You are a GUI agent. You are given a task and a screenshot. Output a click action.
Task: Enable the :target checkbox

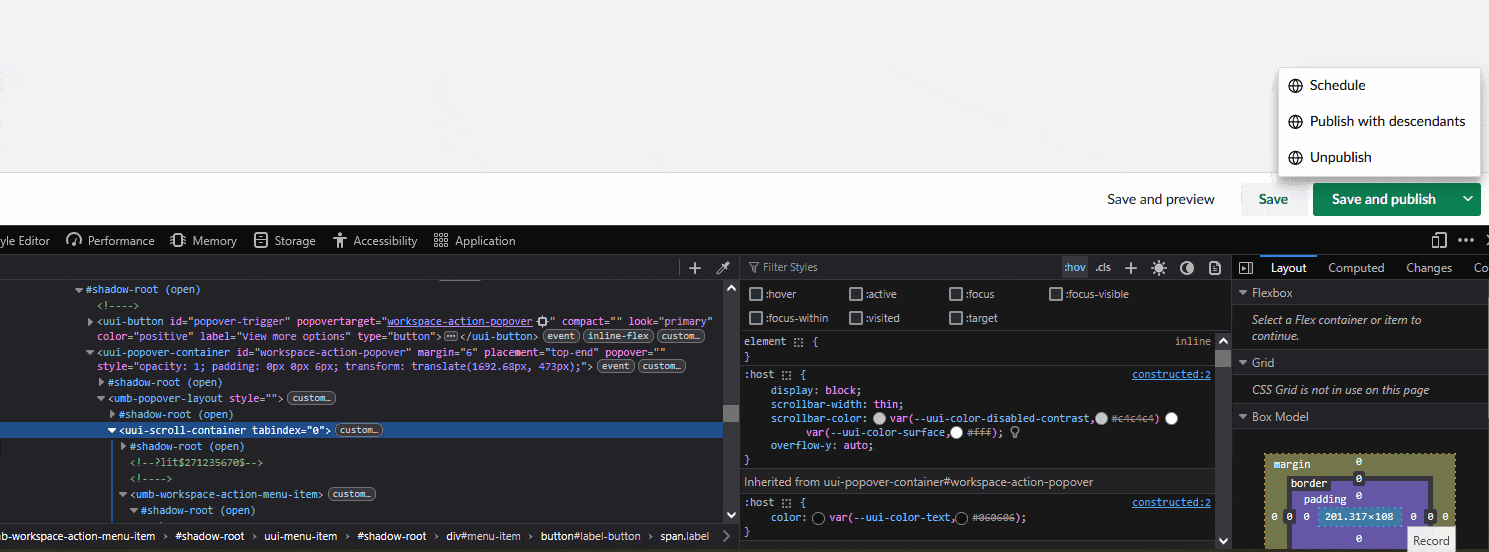tap(956, 318)
